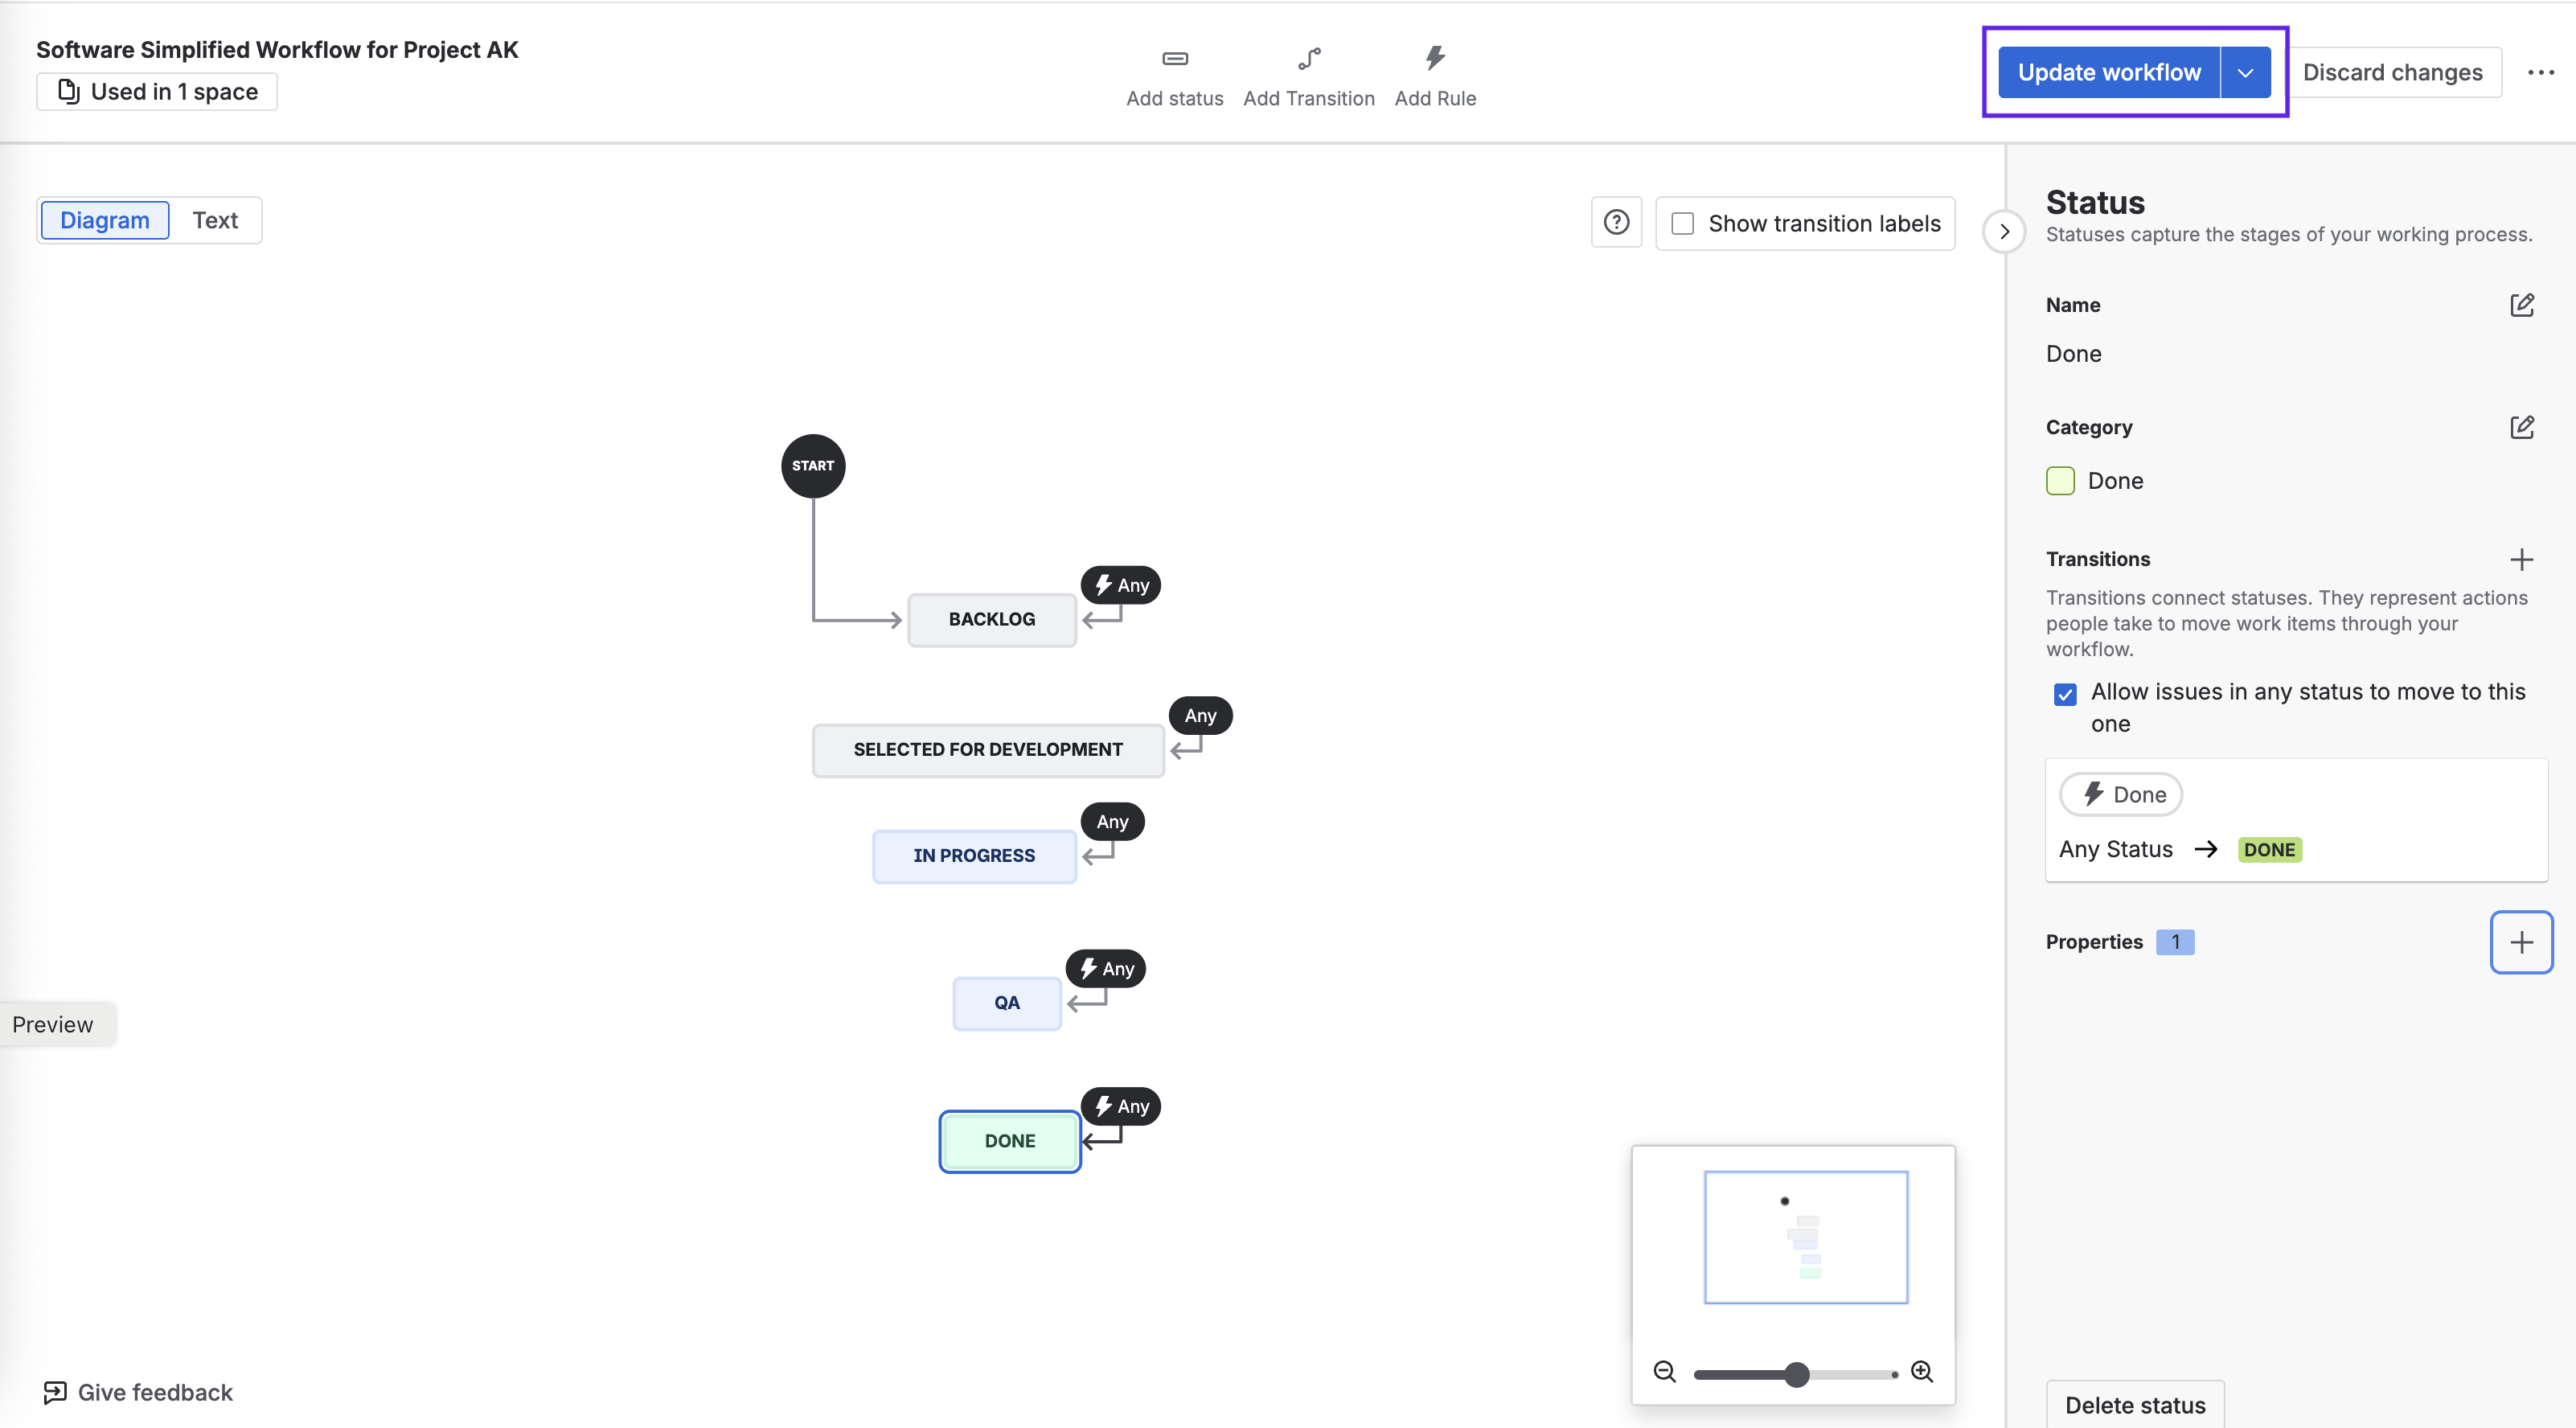
Task: Zoom in using the magnifier plus icon
Action: click(1922, 1372)
